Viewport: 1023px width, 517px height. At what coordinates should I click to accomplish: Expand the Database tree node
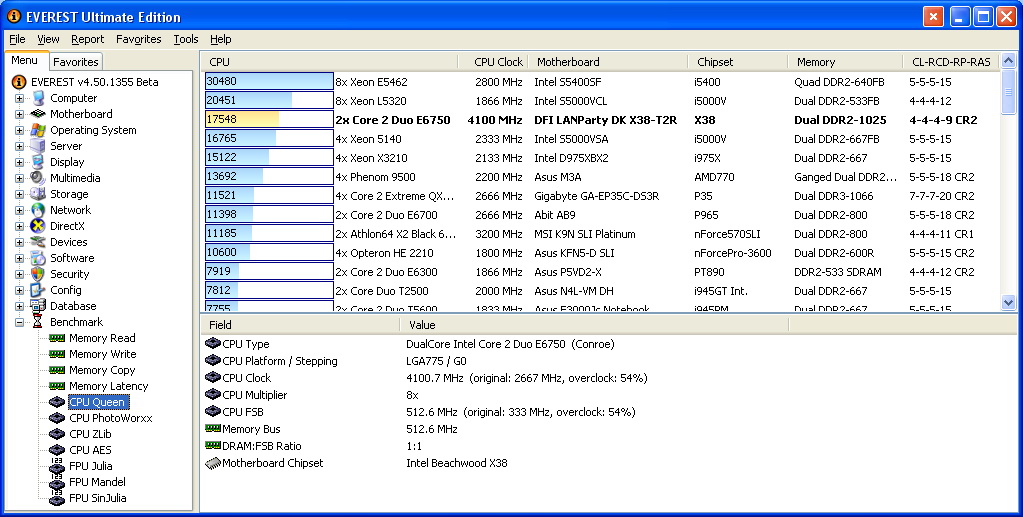19,306
